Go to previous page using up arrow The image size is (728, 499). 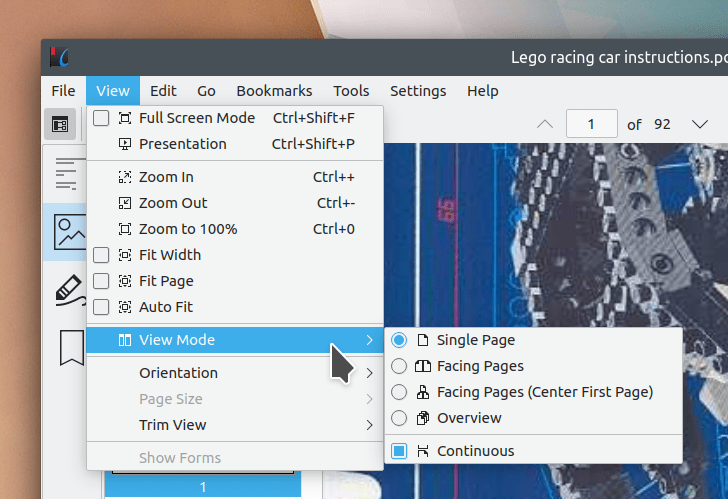[545, 125]
